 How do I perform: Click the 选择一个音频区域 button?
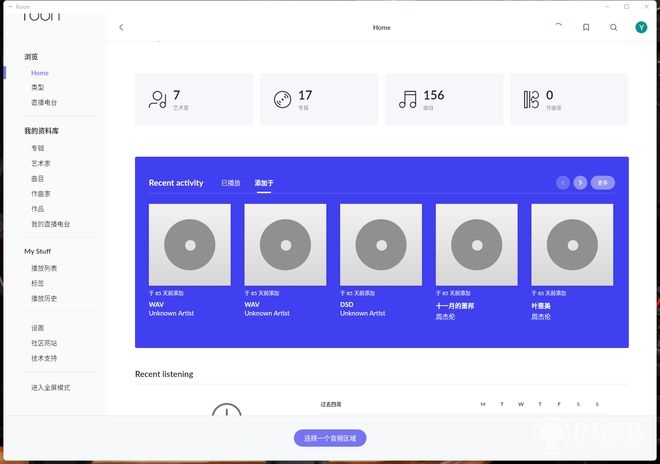point(330,438)
